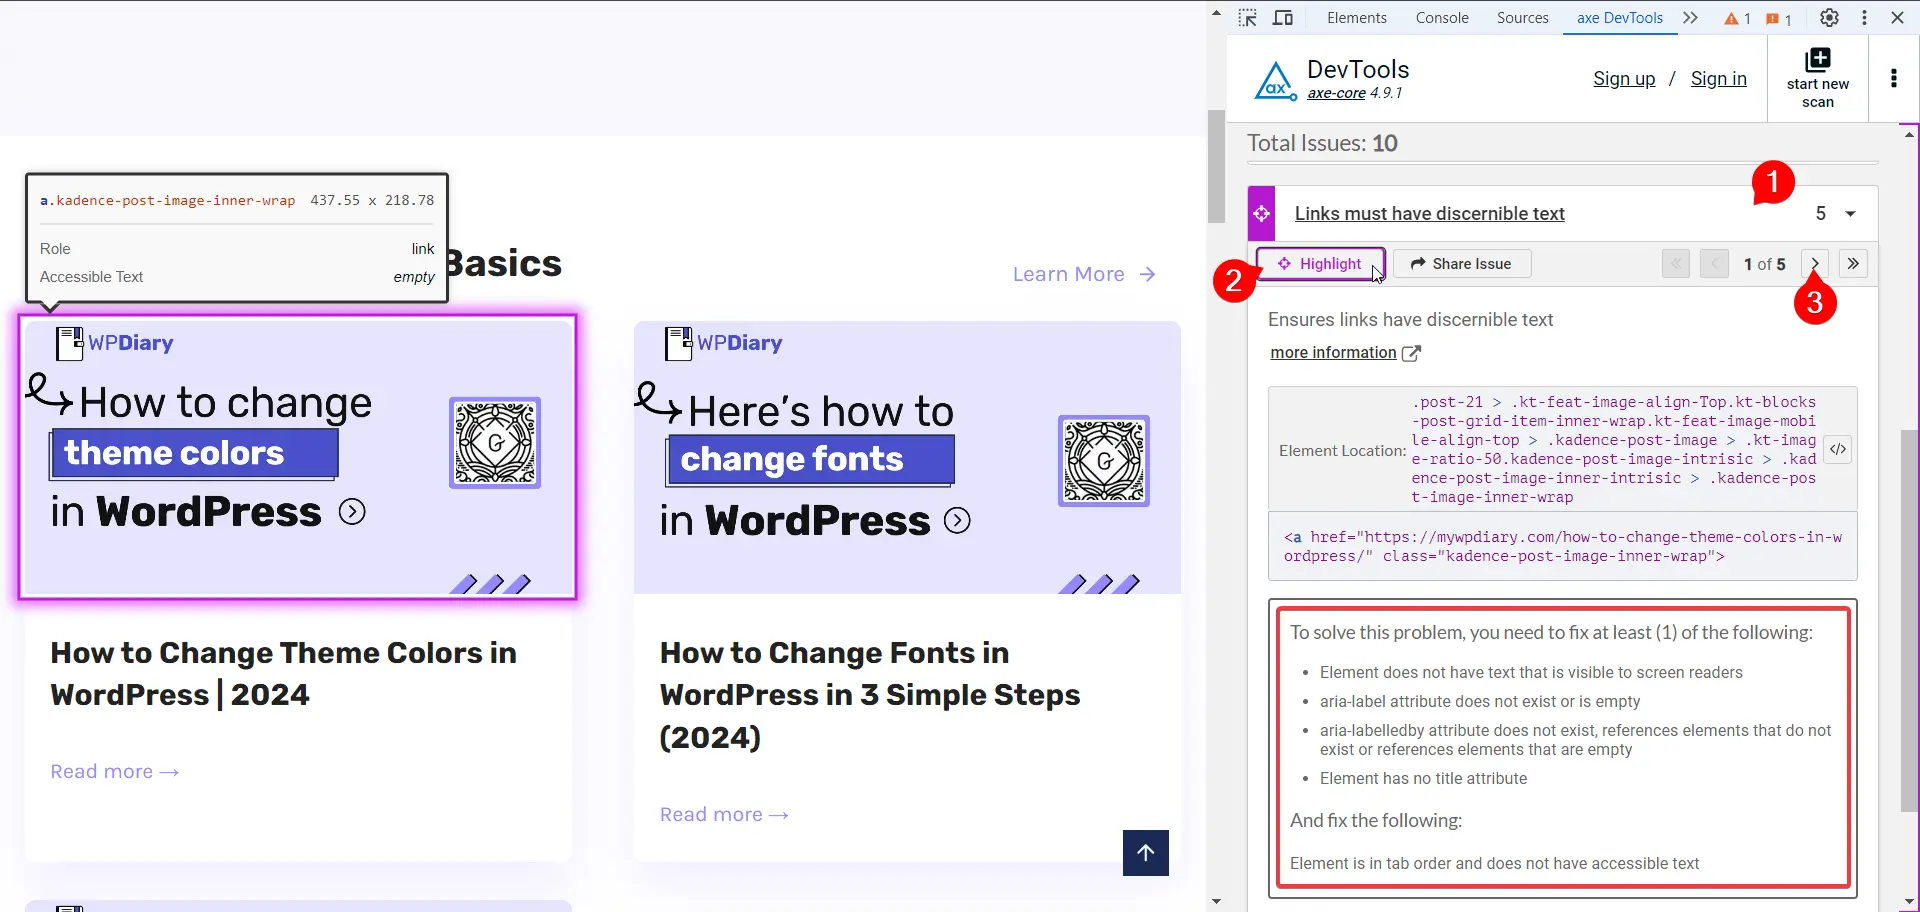This screenshot has height=912, width=1920.
Task: Click the element location selector text
Action: point(1613,450)
